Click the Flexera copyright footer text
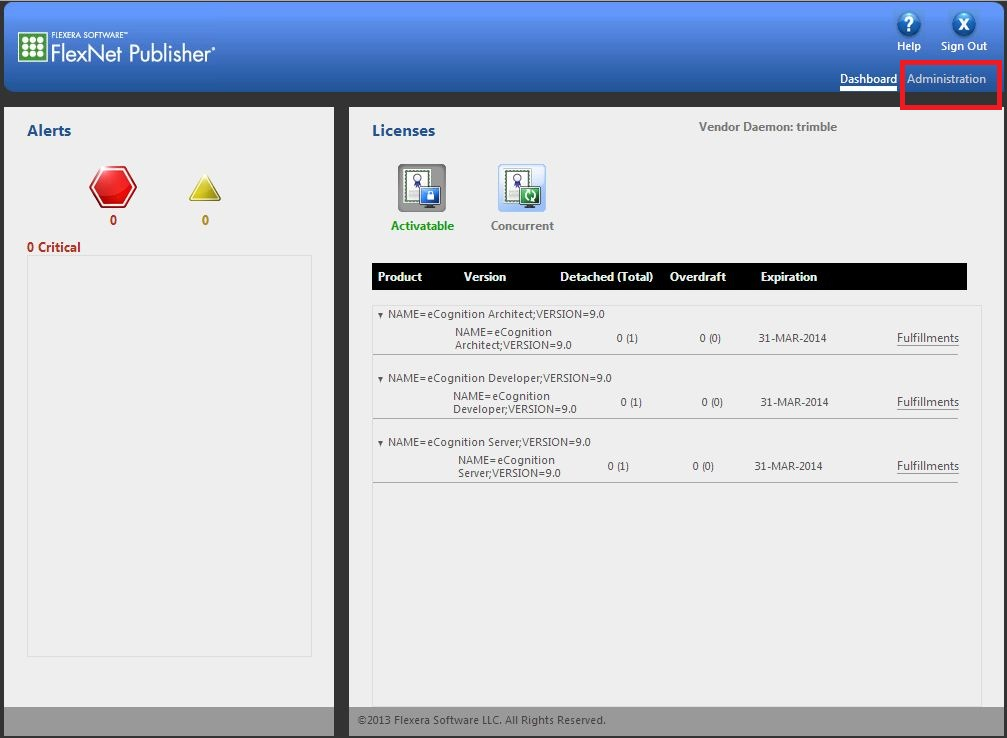The height and width of the screenshot is (738, 1007). [482, 720]
